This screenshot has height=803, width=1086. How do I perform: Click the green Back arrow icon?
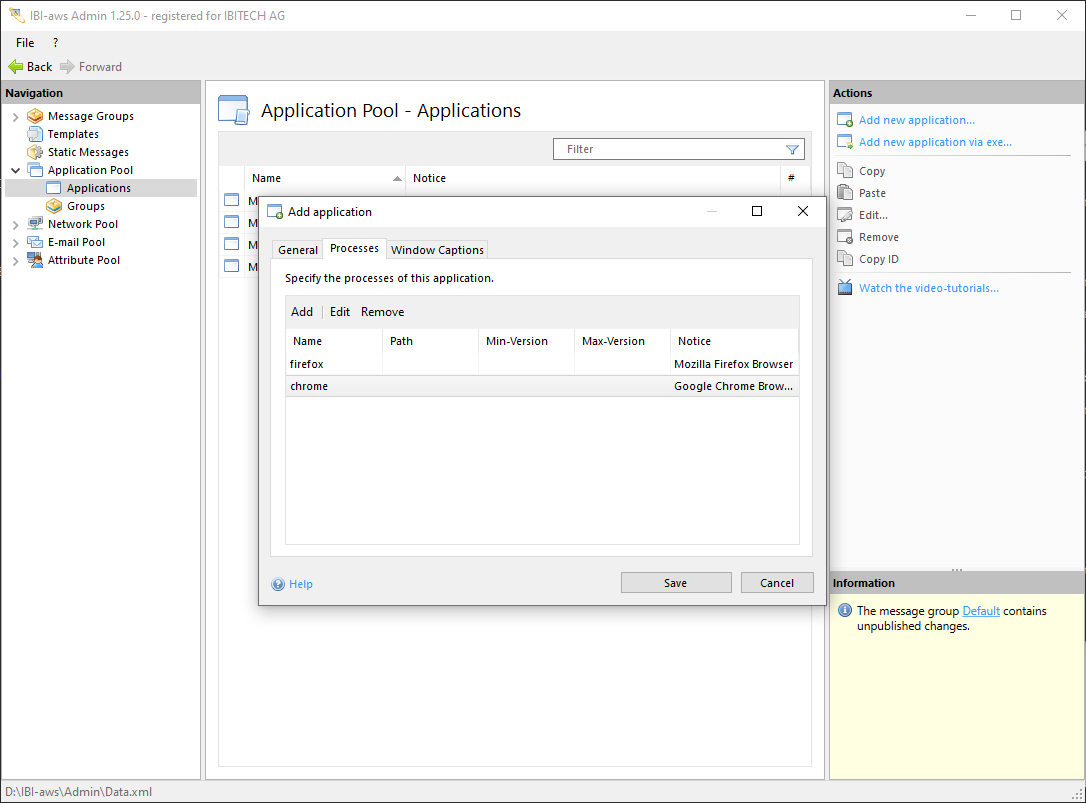coord(16,67)
